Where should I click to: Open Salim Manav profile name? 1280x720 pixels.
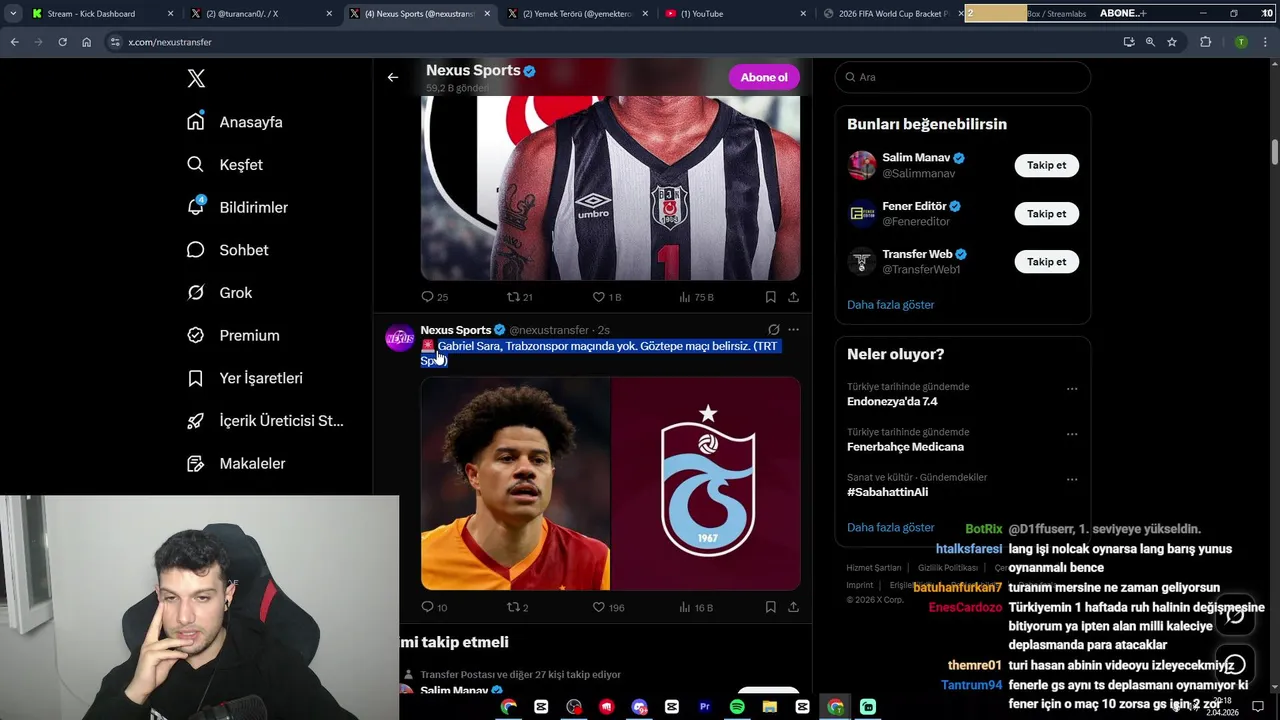tap(916, 158)
